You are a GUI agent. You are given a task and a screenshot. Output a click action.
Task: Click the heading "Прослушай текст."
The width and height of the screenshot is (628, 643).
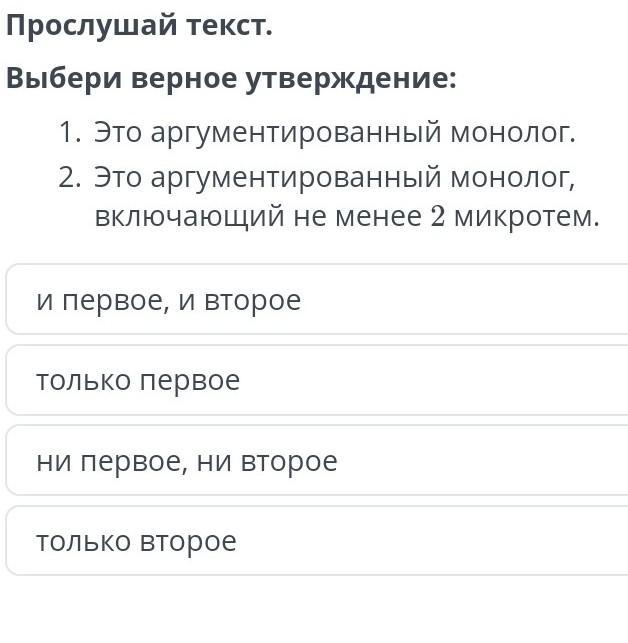coord(139,27)
